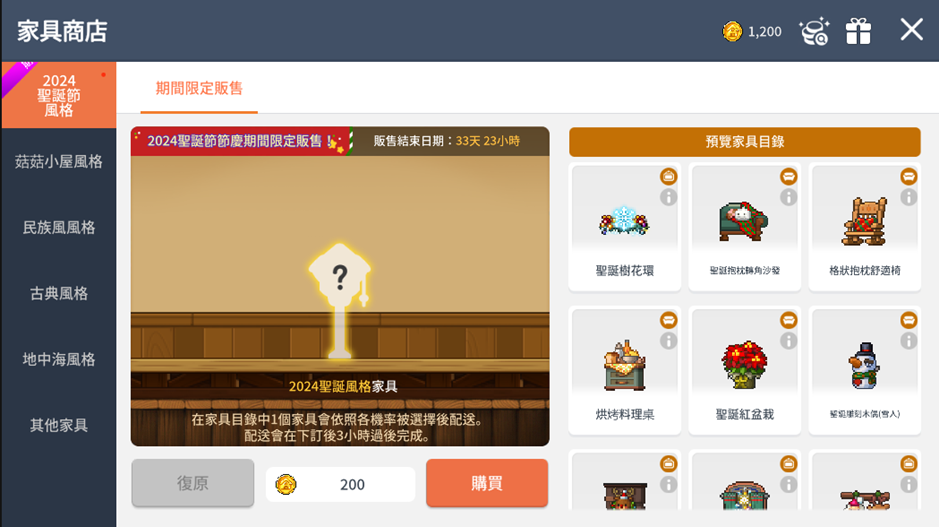
Task: Click category badge on snowman doll card
Action: pos(908,320)
